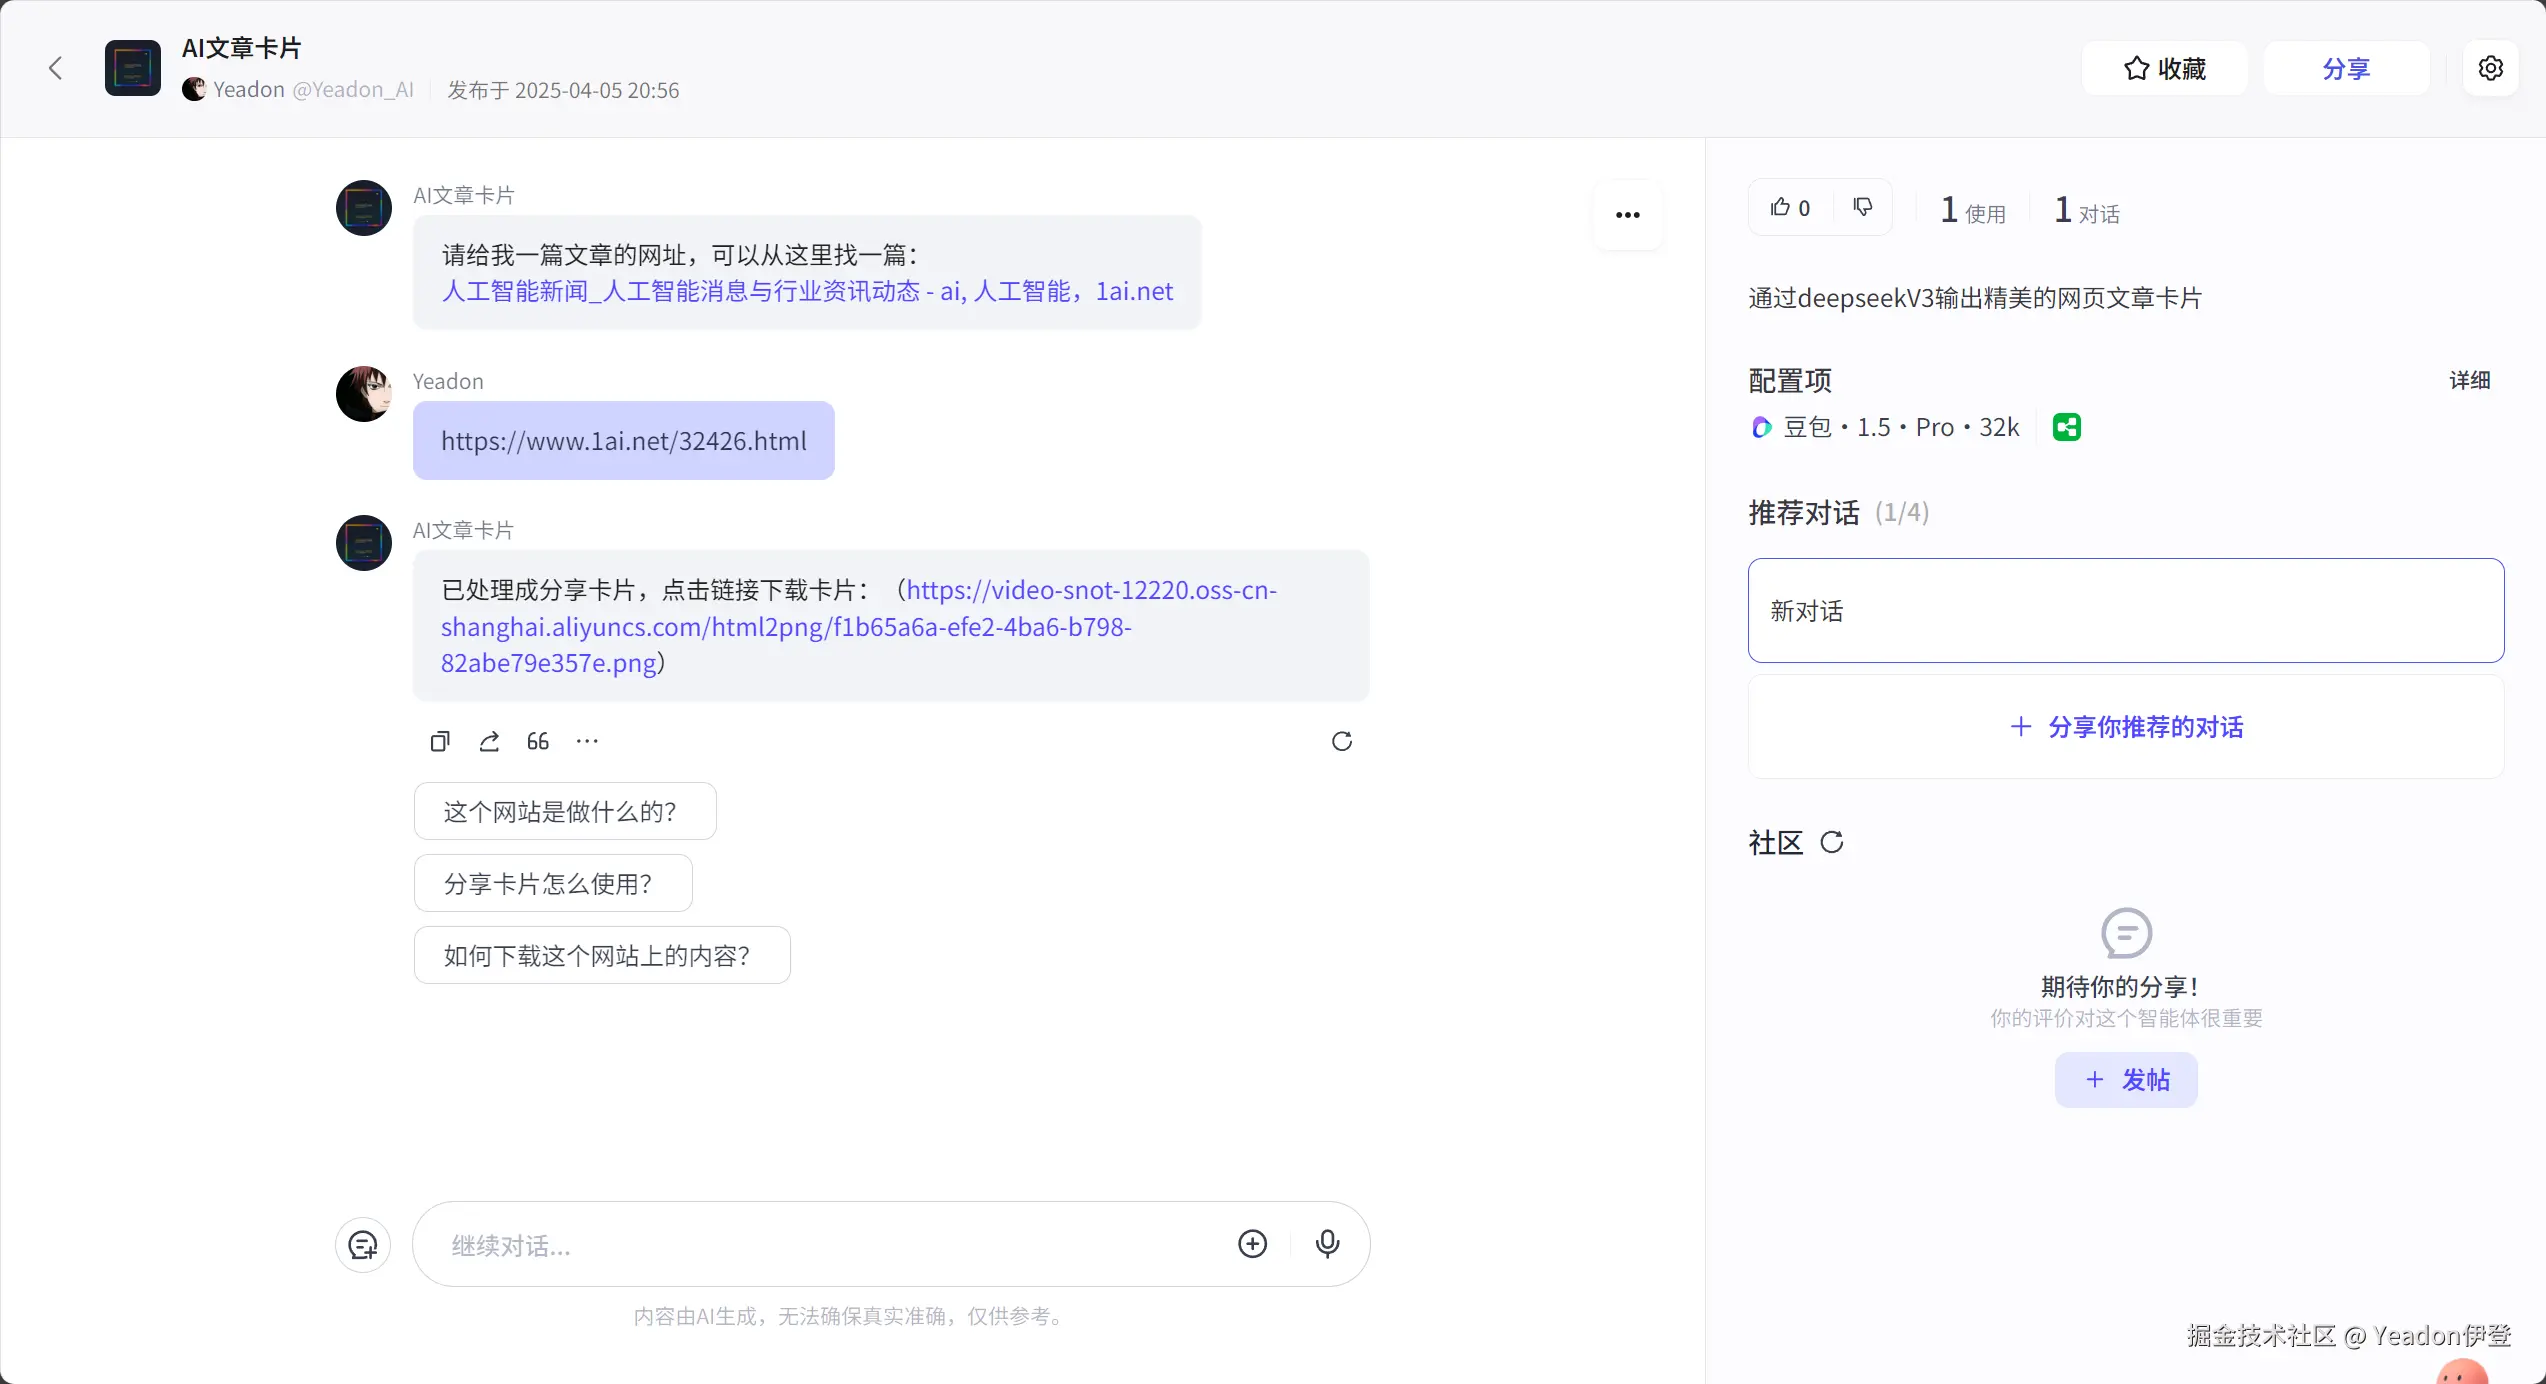Refresh the 社区 community section

click(1832, 842)
